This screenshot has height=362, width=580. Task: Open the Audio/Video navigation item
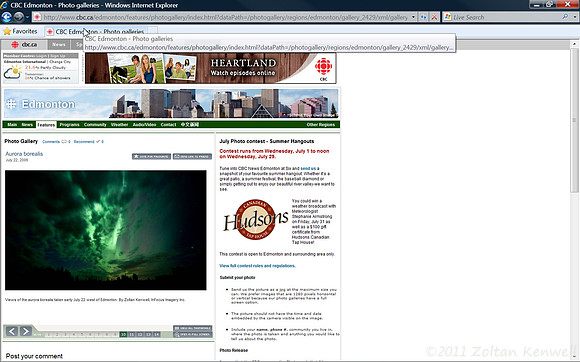click(144, 125)
